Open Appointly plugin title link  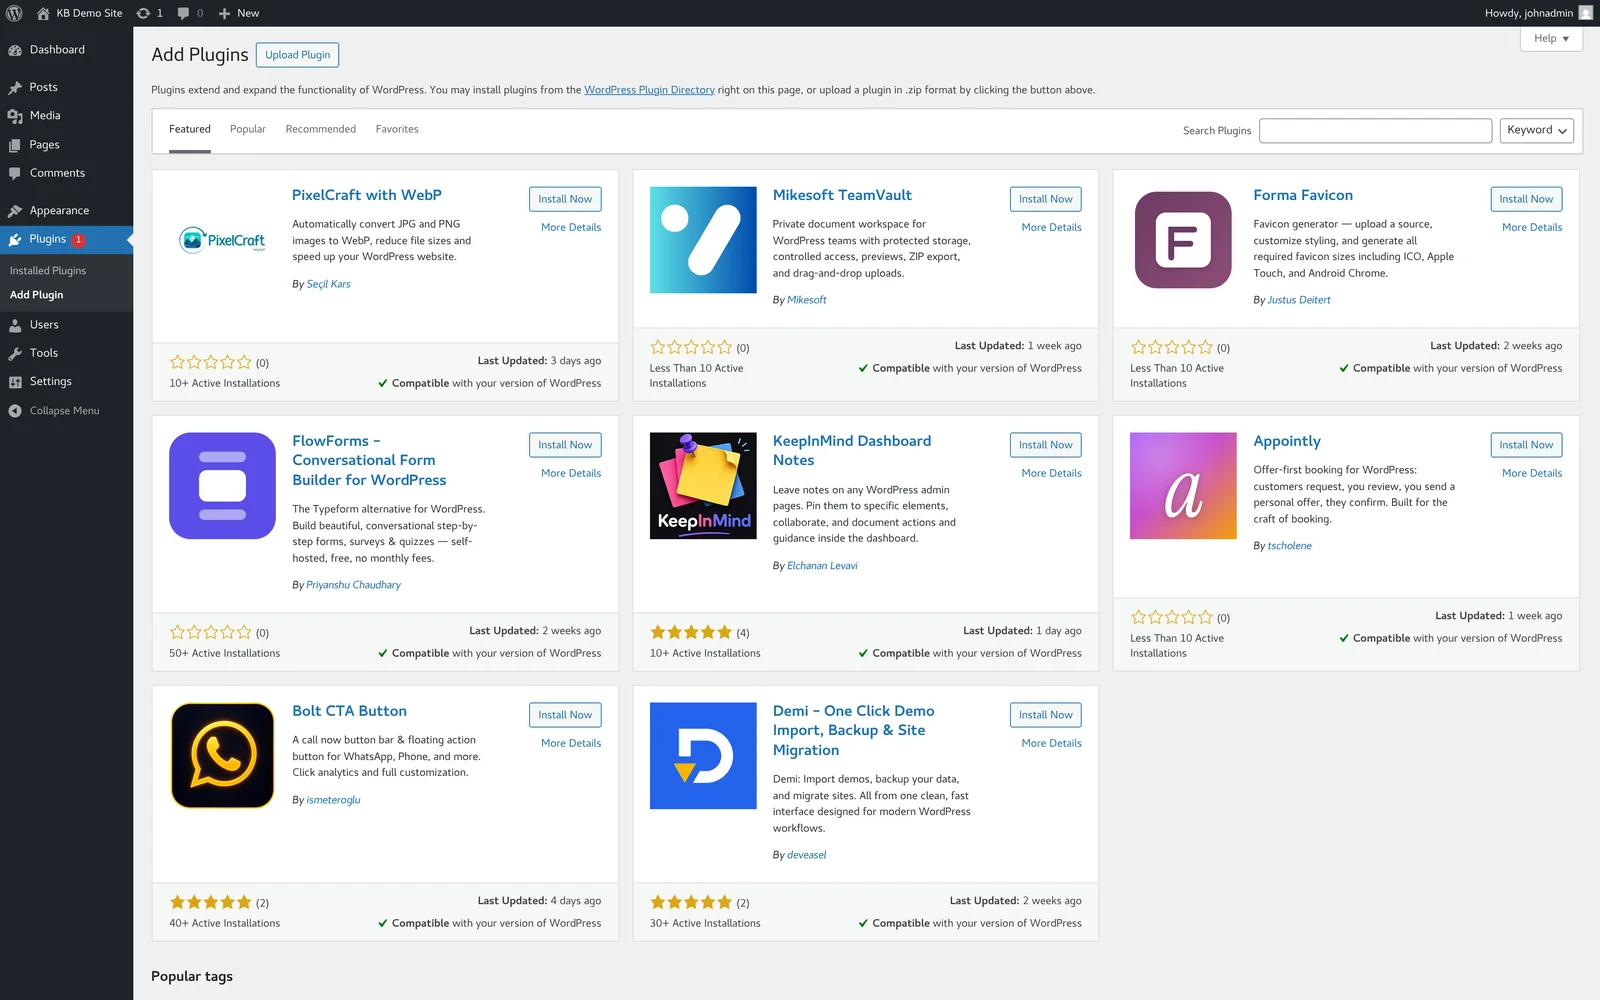(1287, 441)
